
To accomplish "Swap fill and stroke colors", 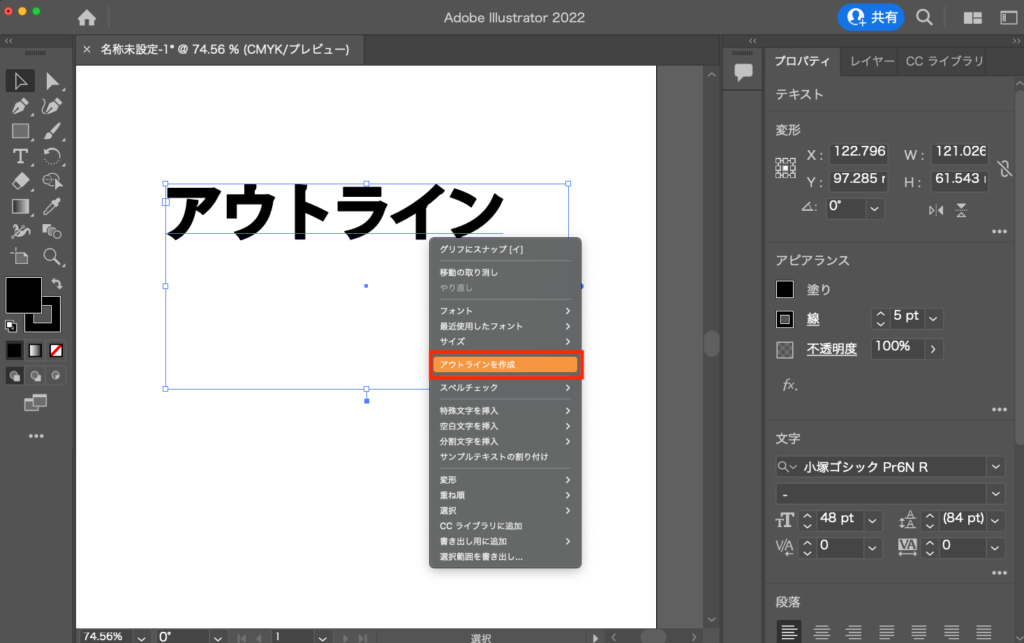I will 57,284.
